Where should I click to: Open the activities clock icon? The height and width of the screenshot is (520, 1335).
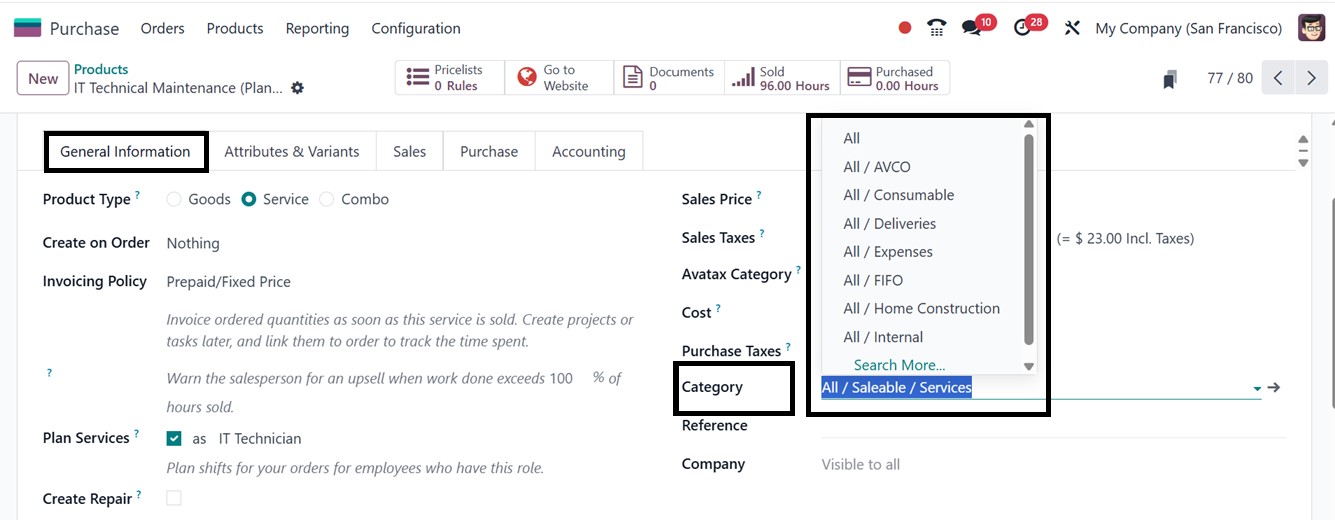tap(1022, 28)
